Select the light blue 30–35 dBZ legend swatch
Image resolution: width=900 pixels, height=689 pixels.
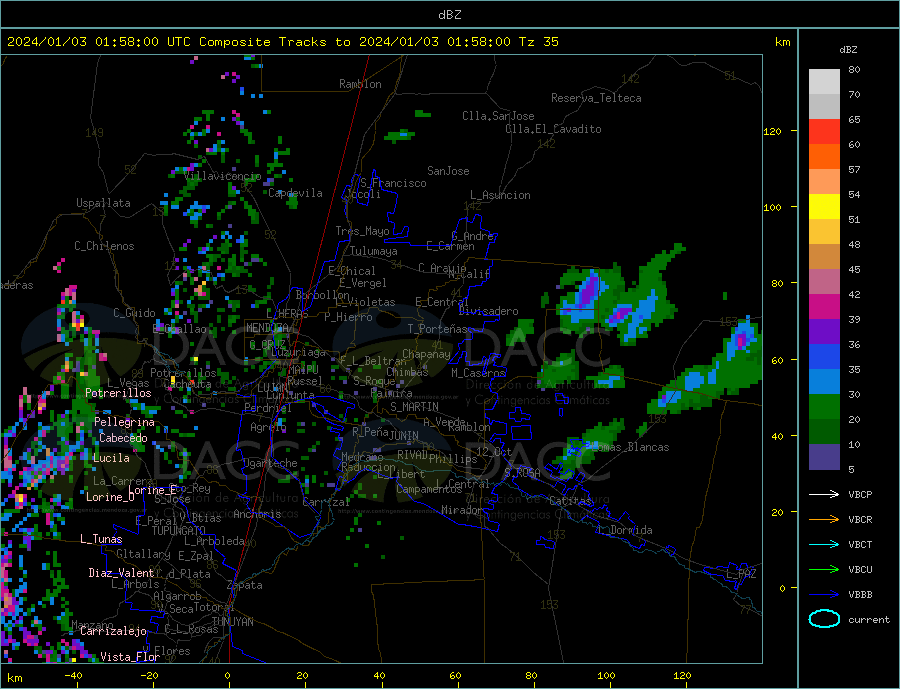[824, 382]
